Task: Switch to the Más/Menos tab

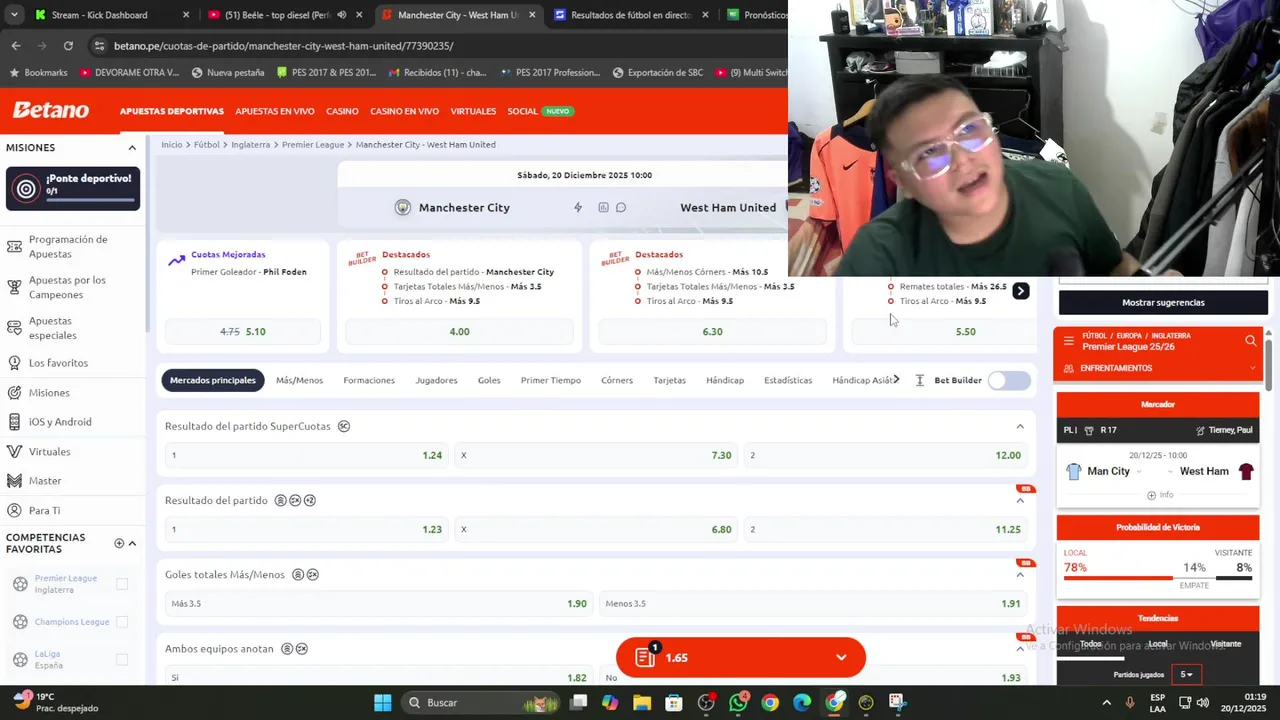Action: click(x=299, y=380)
